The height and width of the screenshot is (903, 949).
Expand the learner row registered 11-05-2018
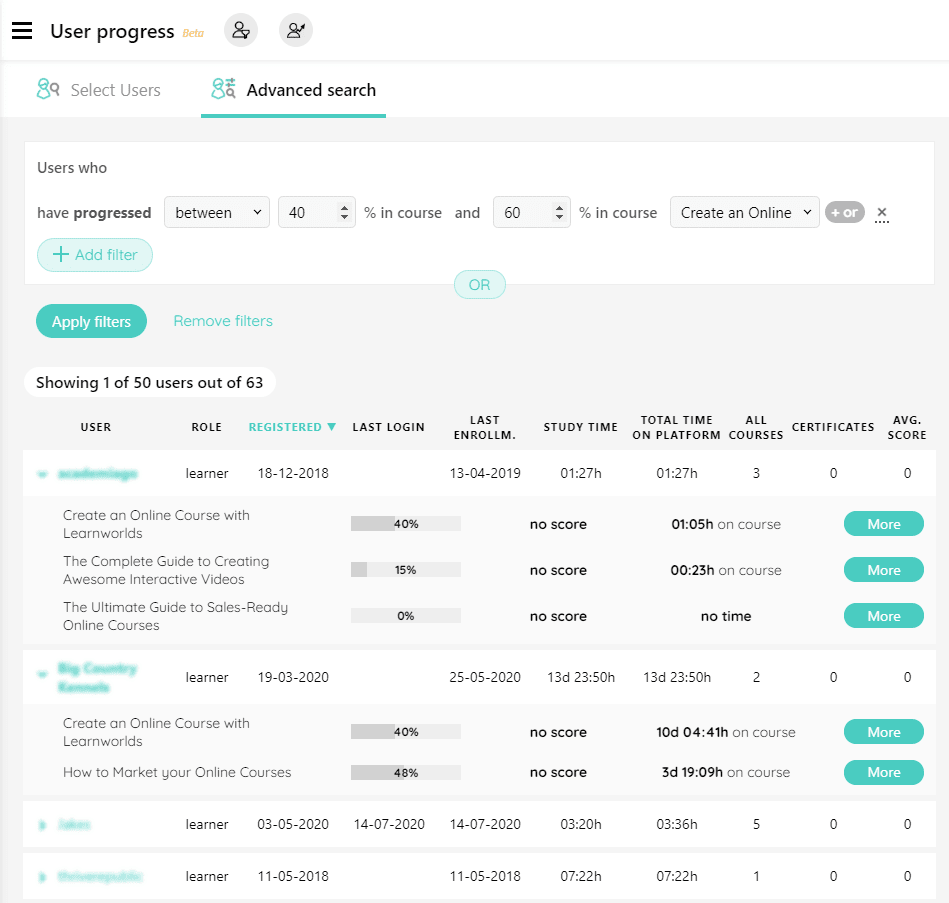[x=42, y=877]
